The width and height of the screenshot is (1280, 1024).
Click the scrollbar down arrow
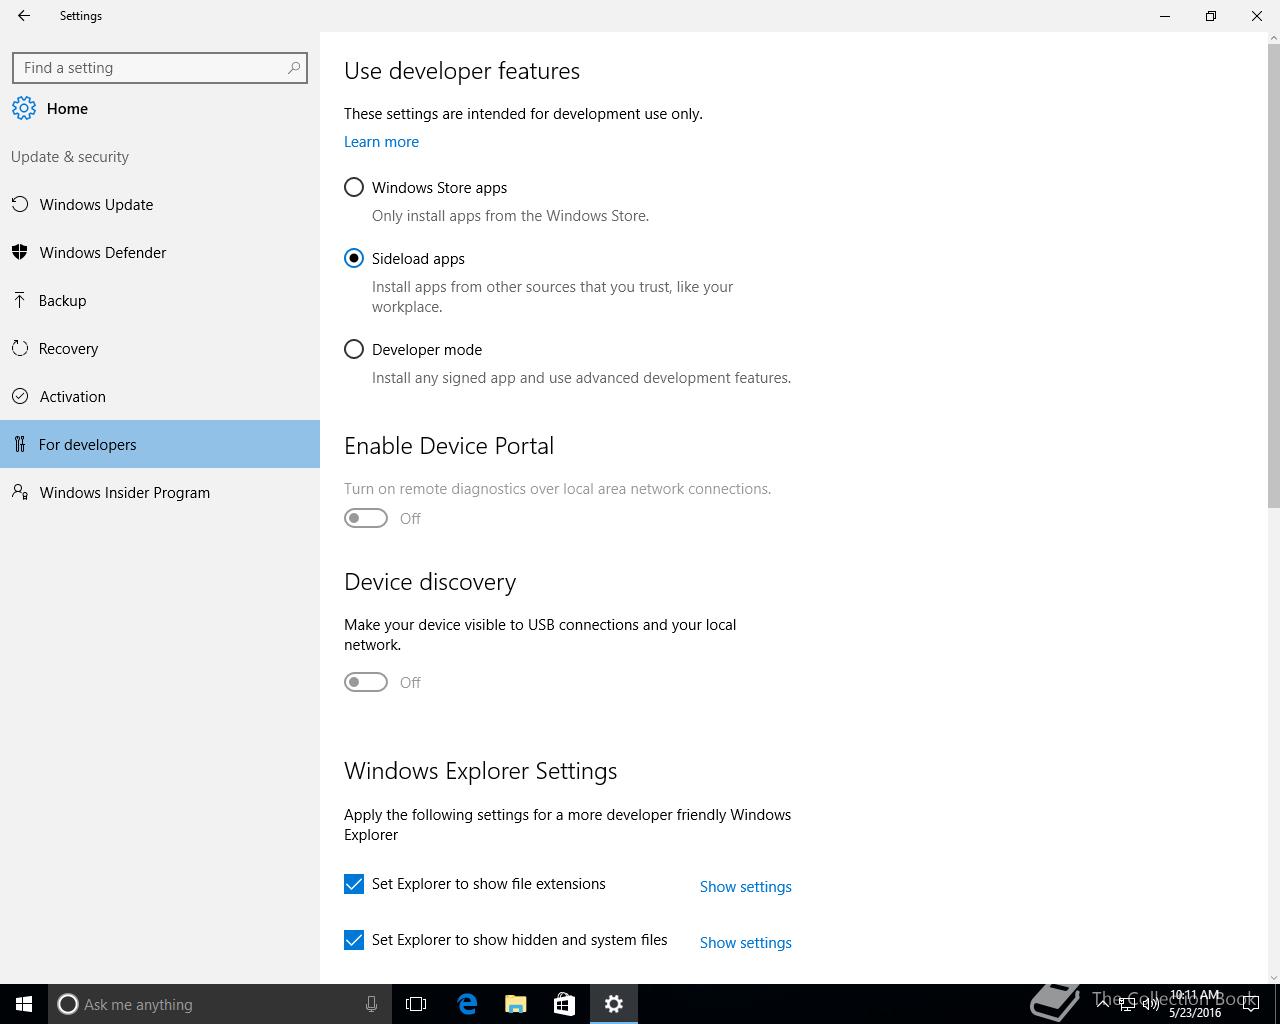[x=1273, y=977]
